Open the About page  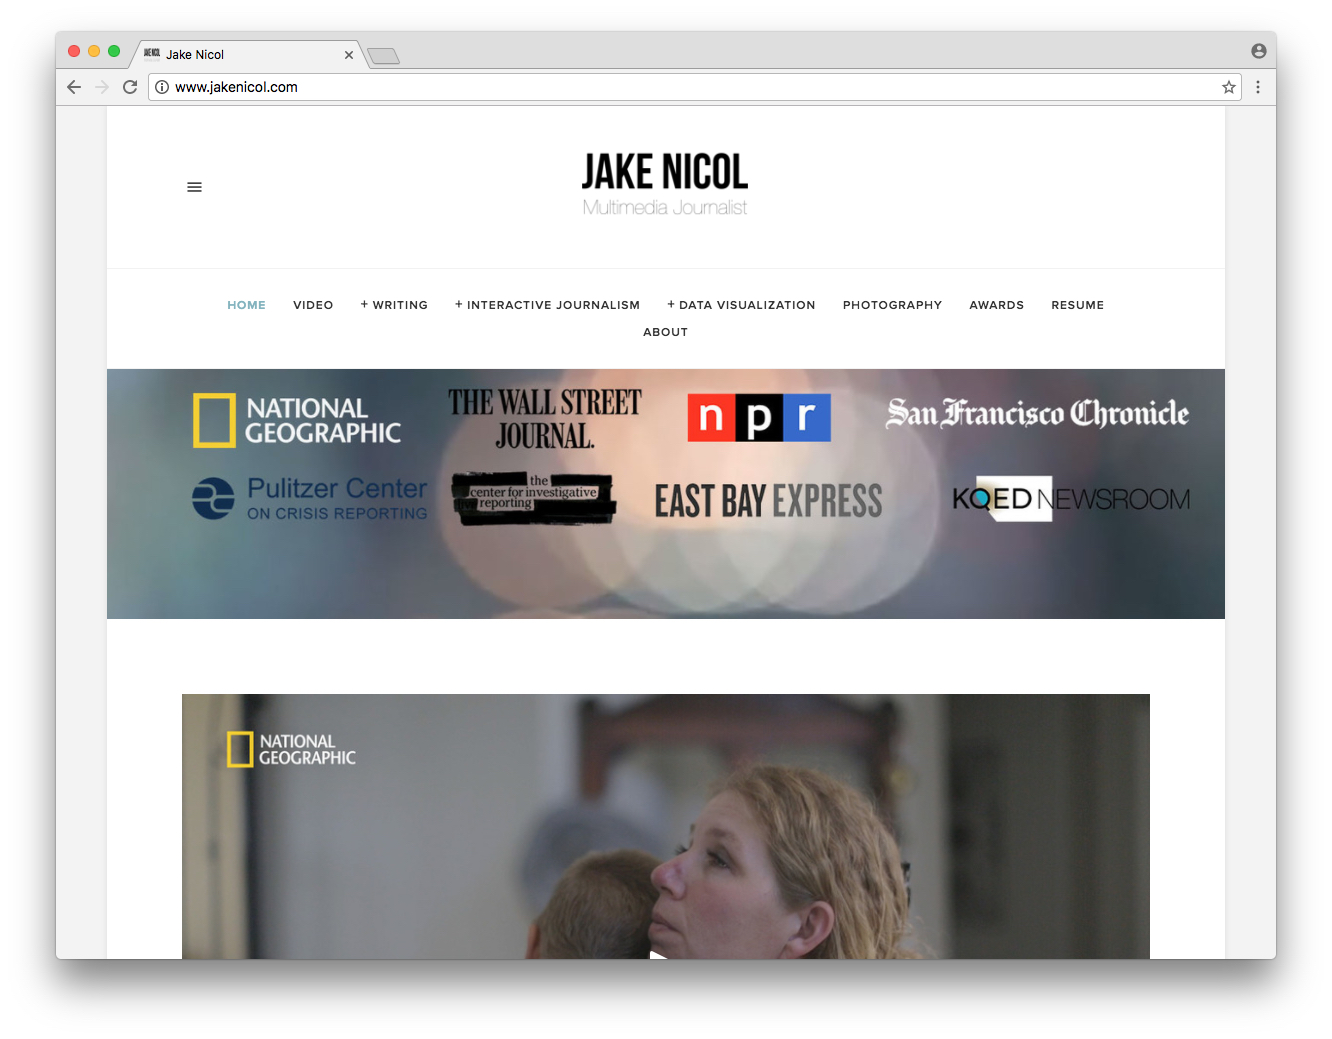coord(665,332)
